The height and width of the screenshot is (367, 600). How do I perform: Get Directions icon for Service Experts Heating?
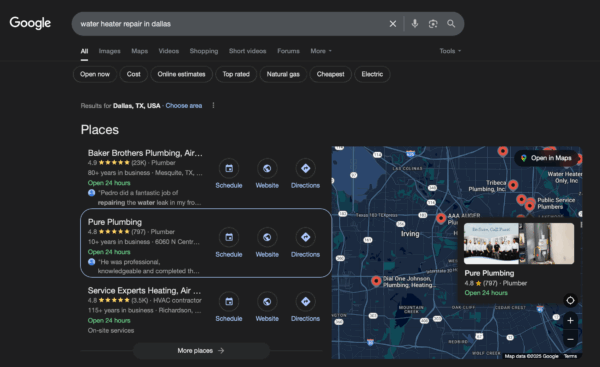(x=305, y=302)
